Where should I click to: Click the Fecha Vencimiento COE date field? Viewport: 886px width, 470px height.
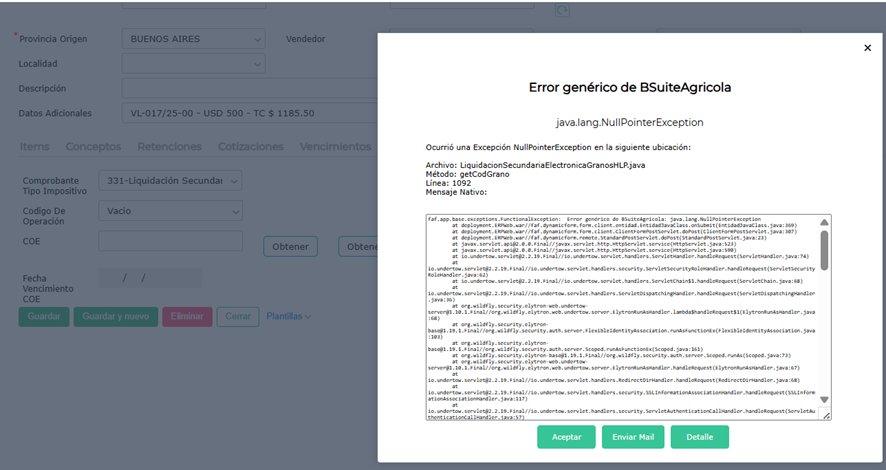click(150, 278)
